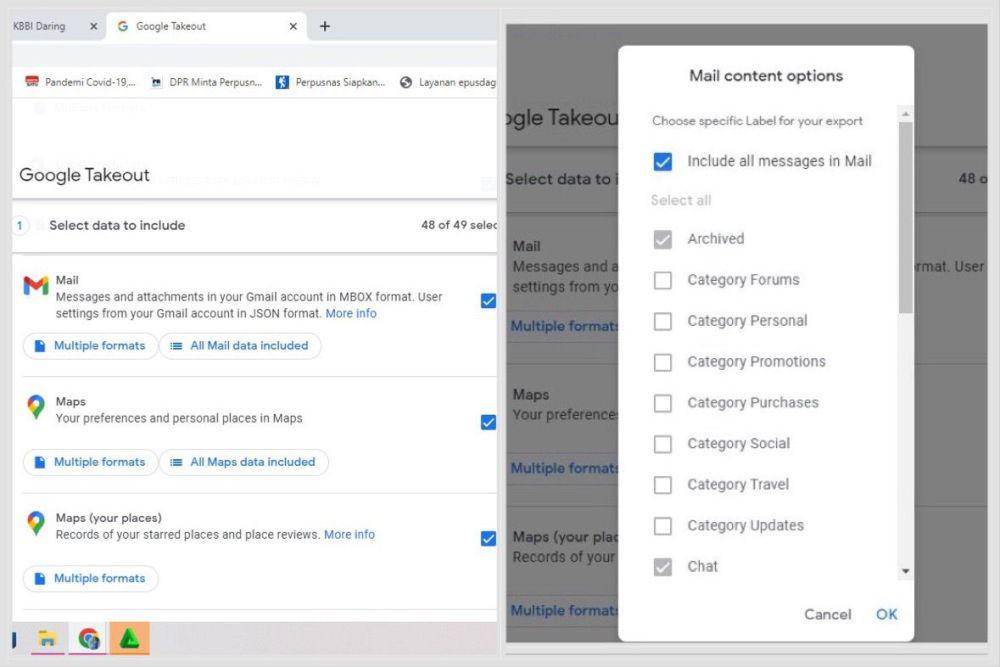Click the label list scrollbar thumb

coord(906,217)
